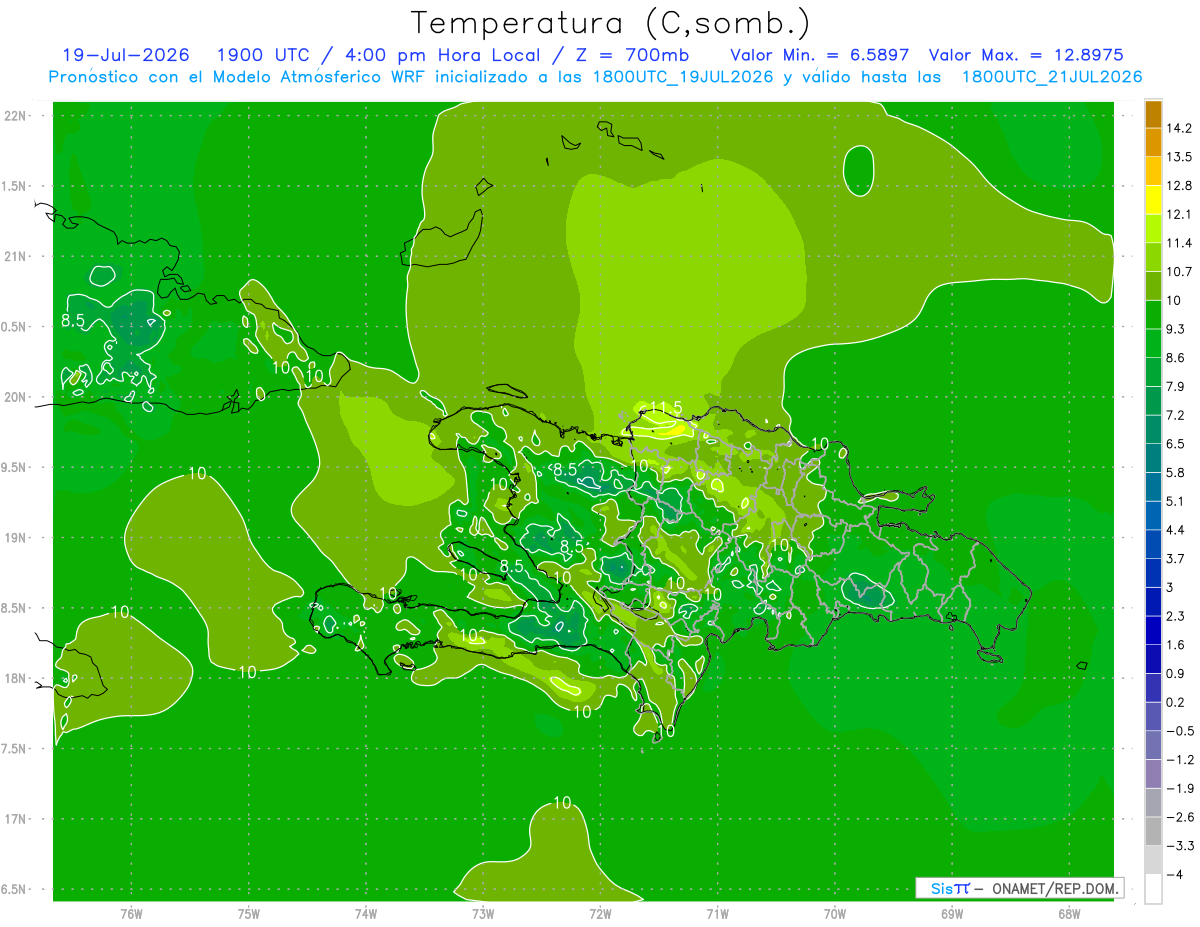The image size is (1200, 927).
Task: Click the "7.2" colorbar value
Action: (1176, 414)
